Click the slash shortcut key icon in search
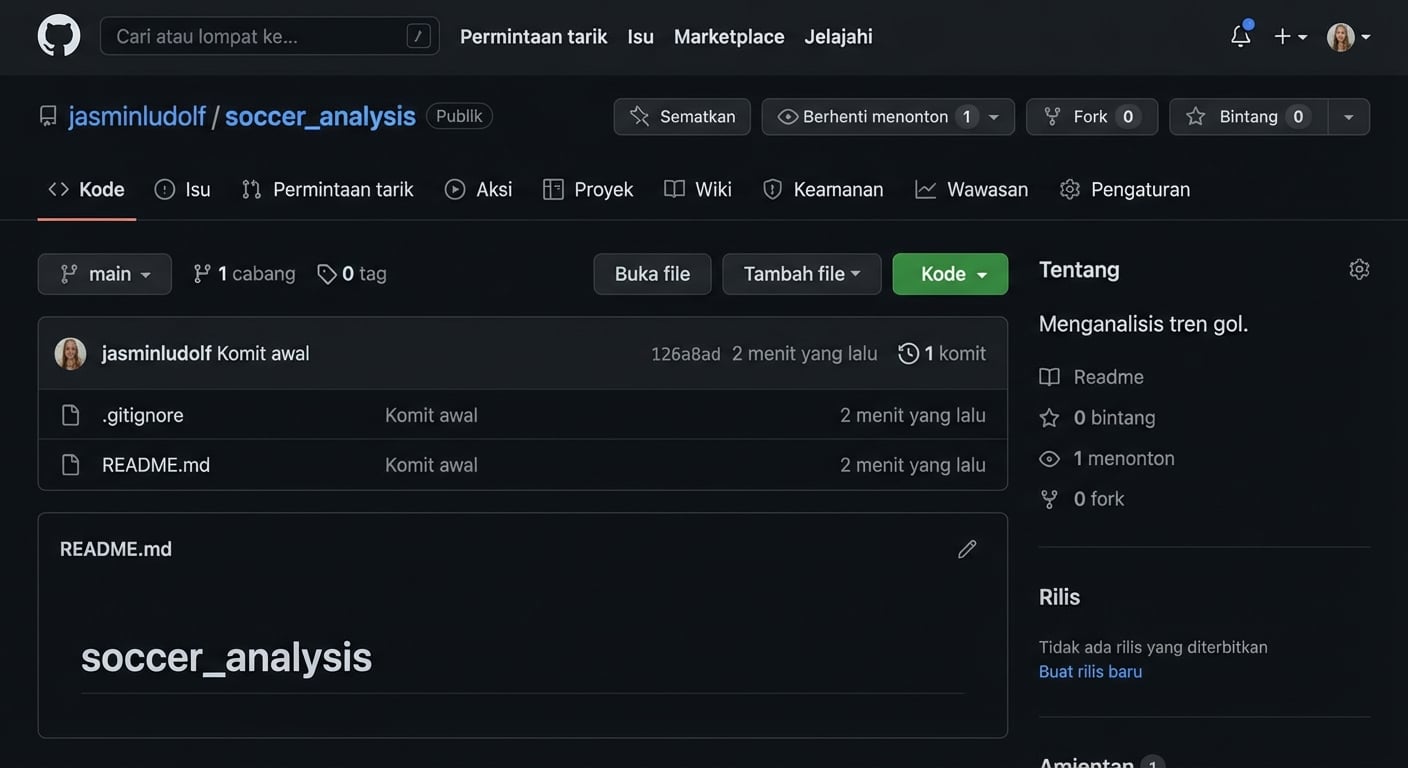 click(418, 36)
